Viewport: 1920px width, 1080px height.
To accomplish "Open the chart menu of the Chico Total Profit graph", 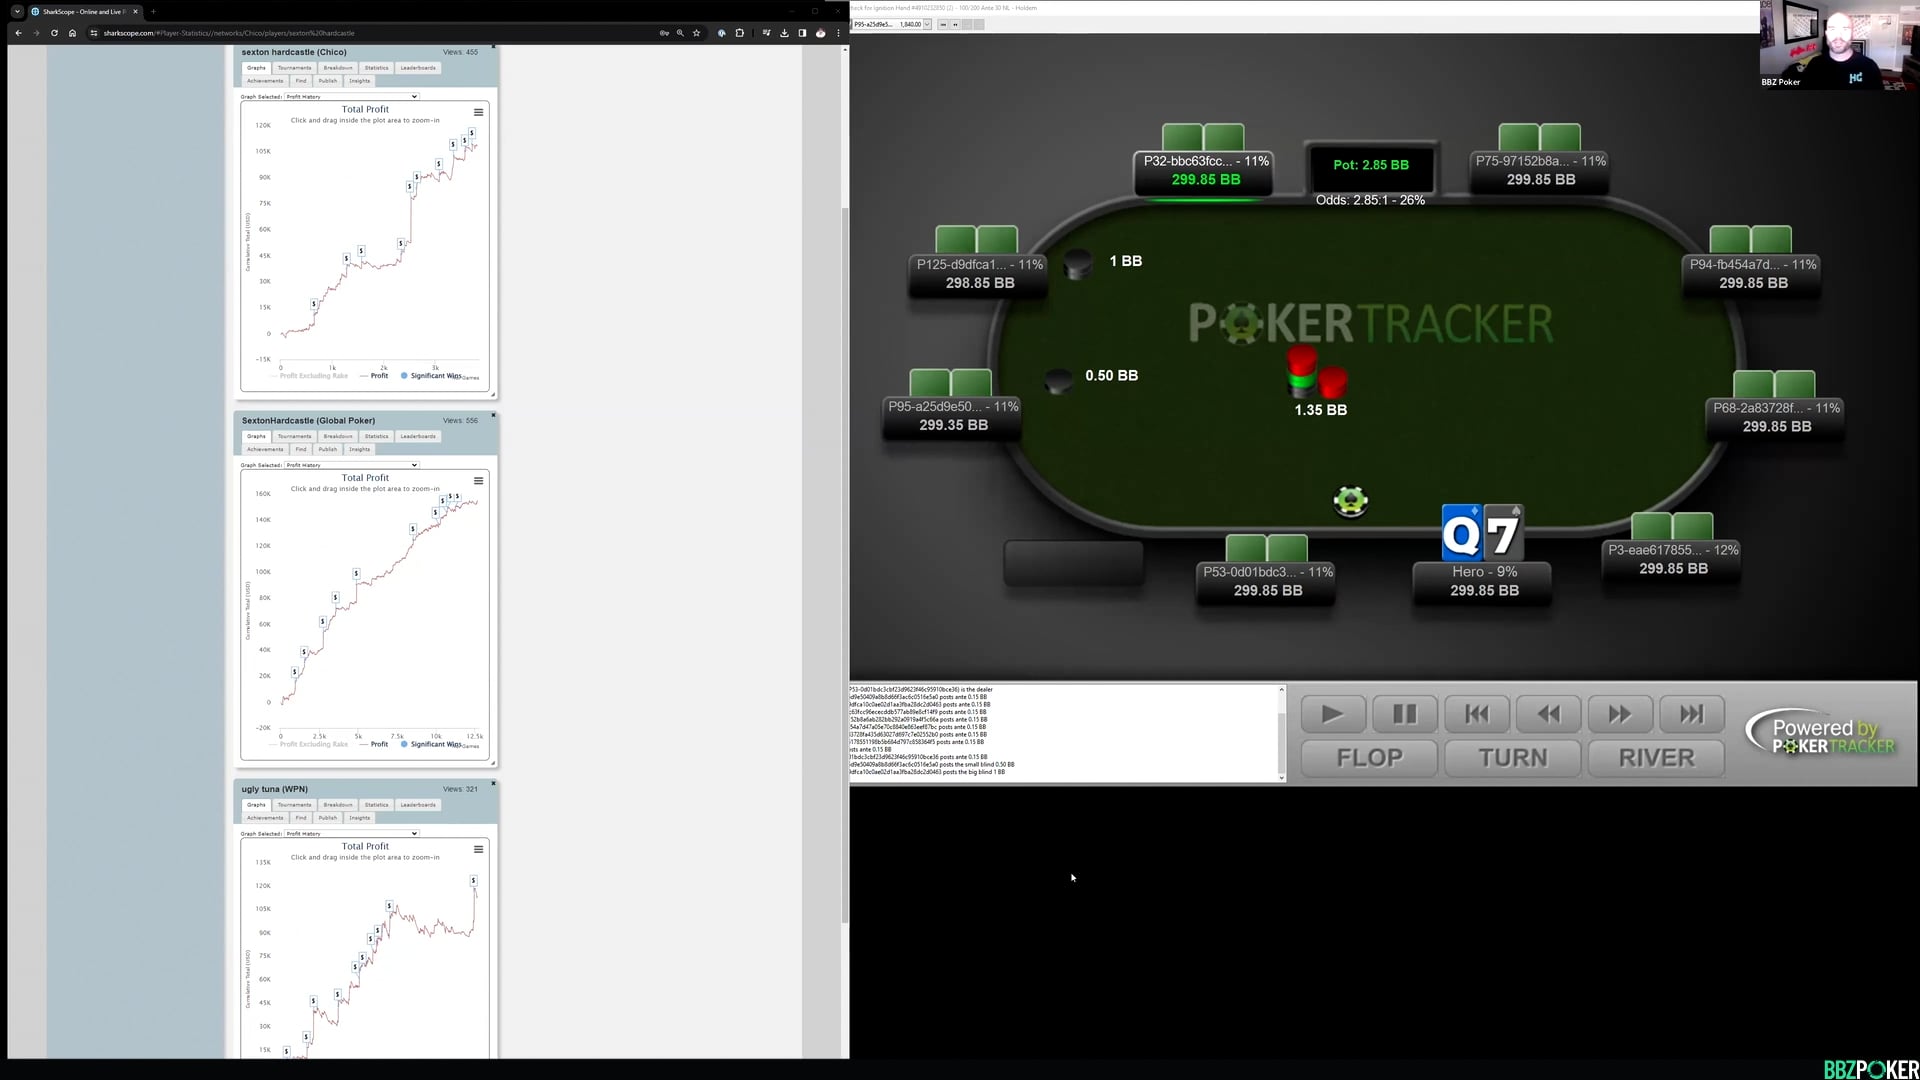I will point(478,112).
